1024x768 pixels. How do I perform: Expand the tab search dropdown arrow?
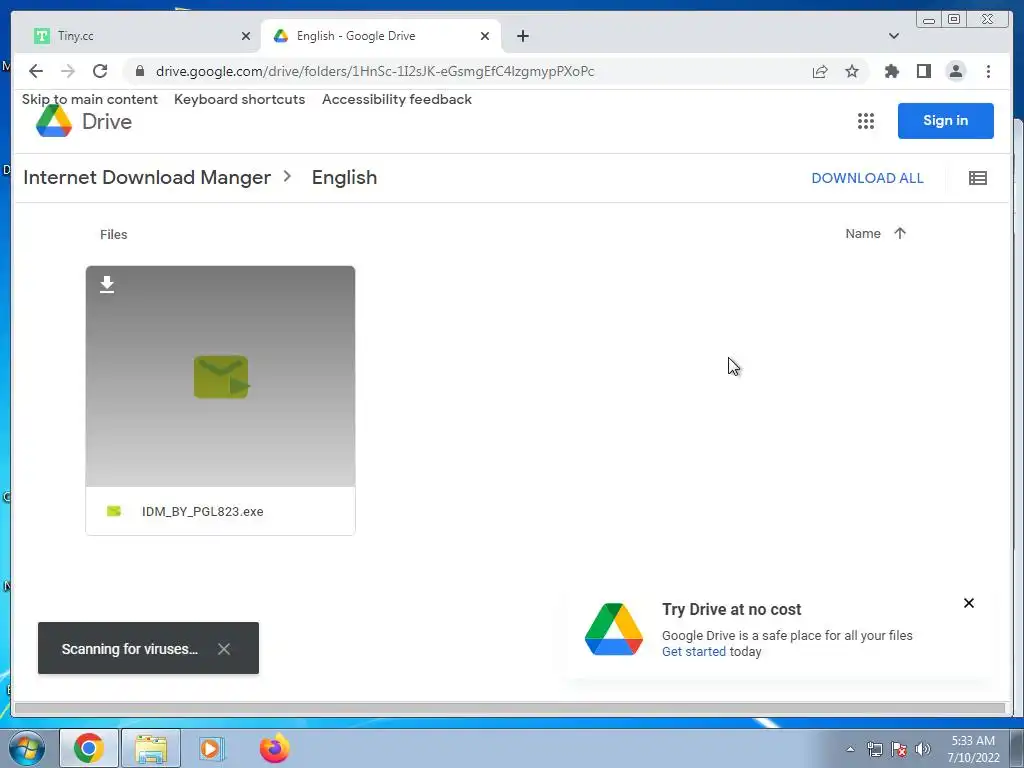[x=894, y=36]
